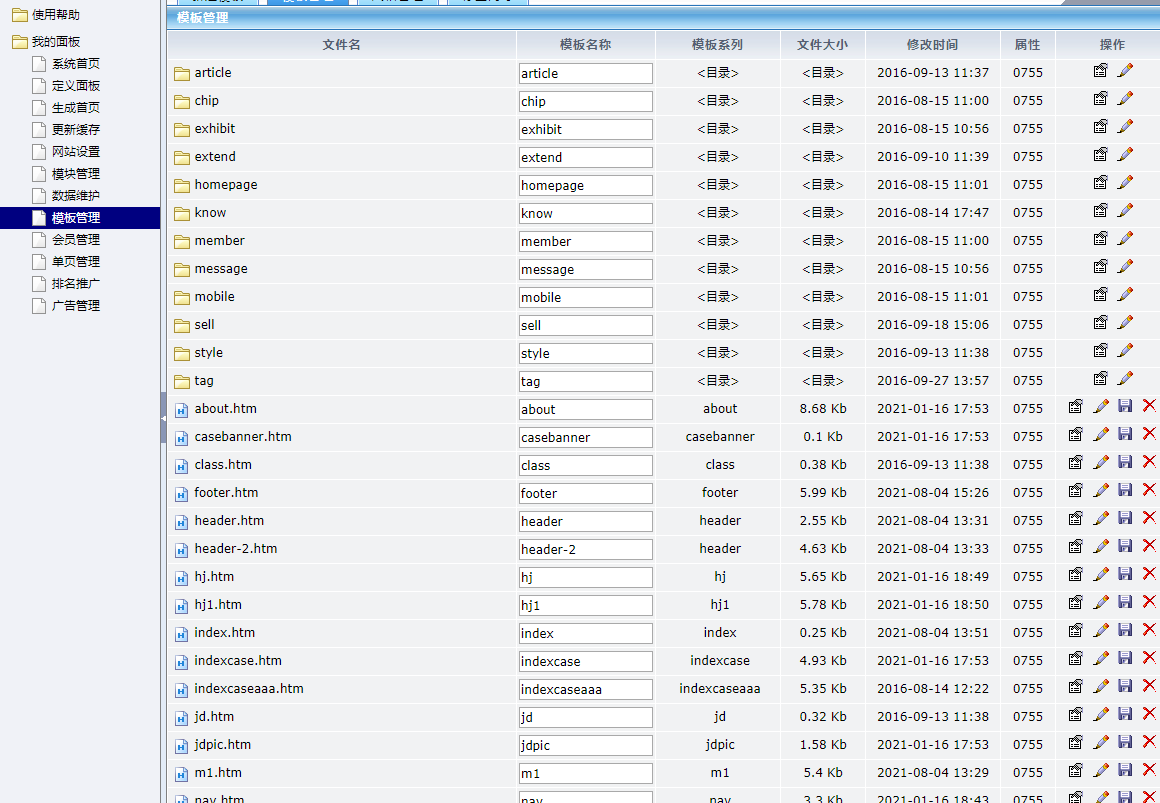The height and width of the screenshot is (803, 1160).
Task: Collapse the 我的面板 folder tree
Action: pos(19,42)
